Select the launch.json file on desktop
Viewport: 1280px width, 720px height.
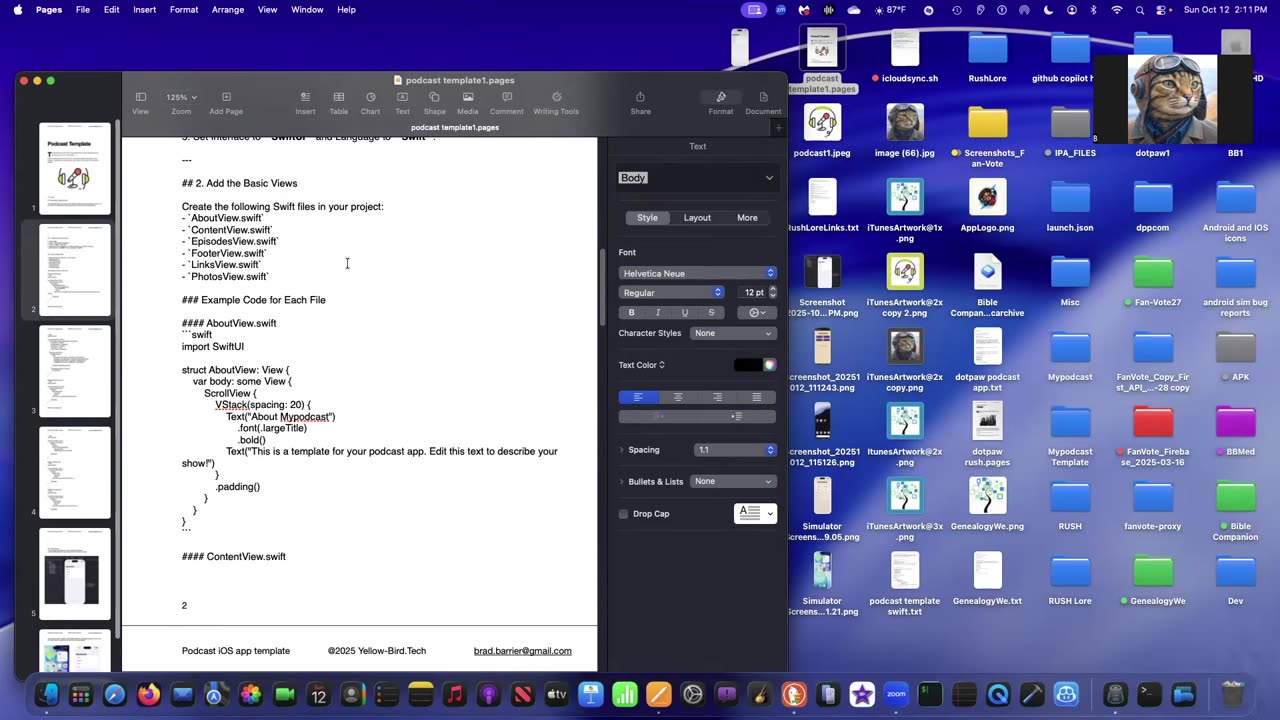[1070, 206]
